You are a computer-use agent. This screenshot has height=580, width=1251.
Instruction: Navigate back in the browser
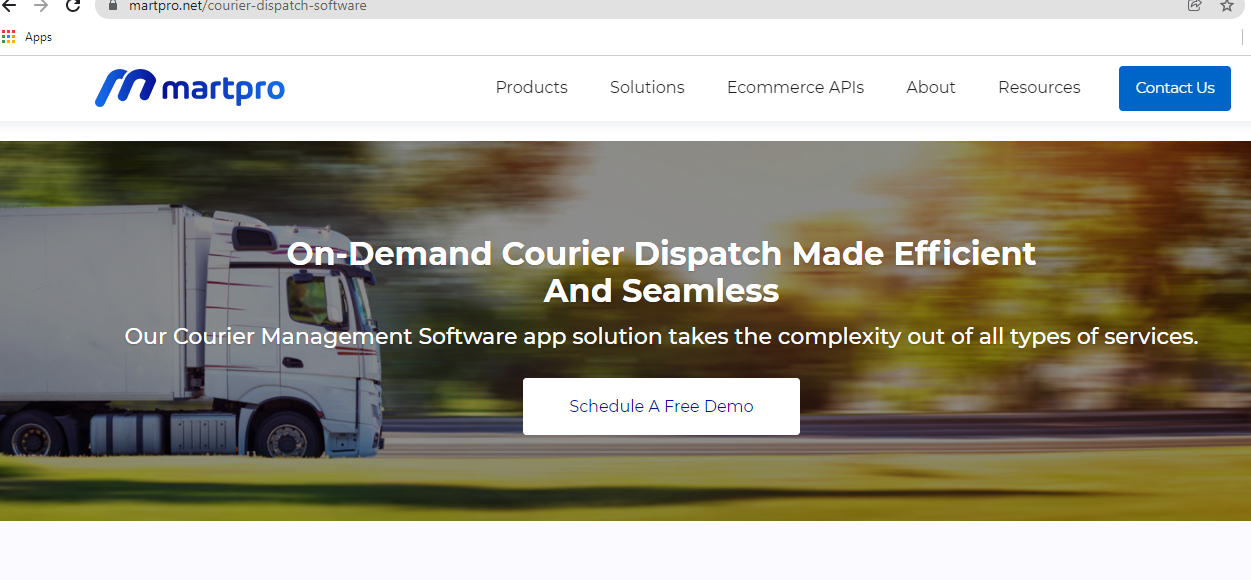pyautogui.click(x=10, y=6)
